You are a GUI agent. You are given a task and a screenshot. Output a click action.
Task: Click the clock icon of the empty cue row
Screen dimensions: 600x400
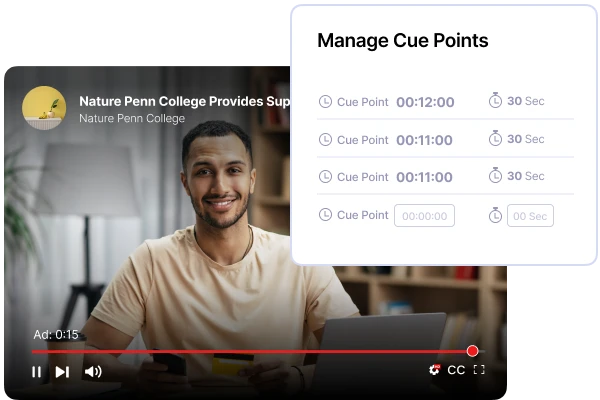(x=325, y=214)
